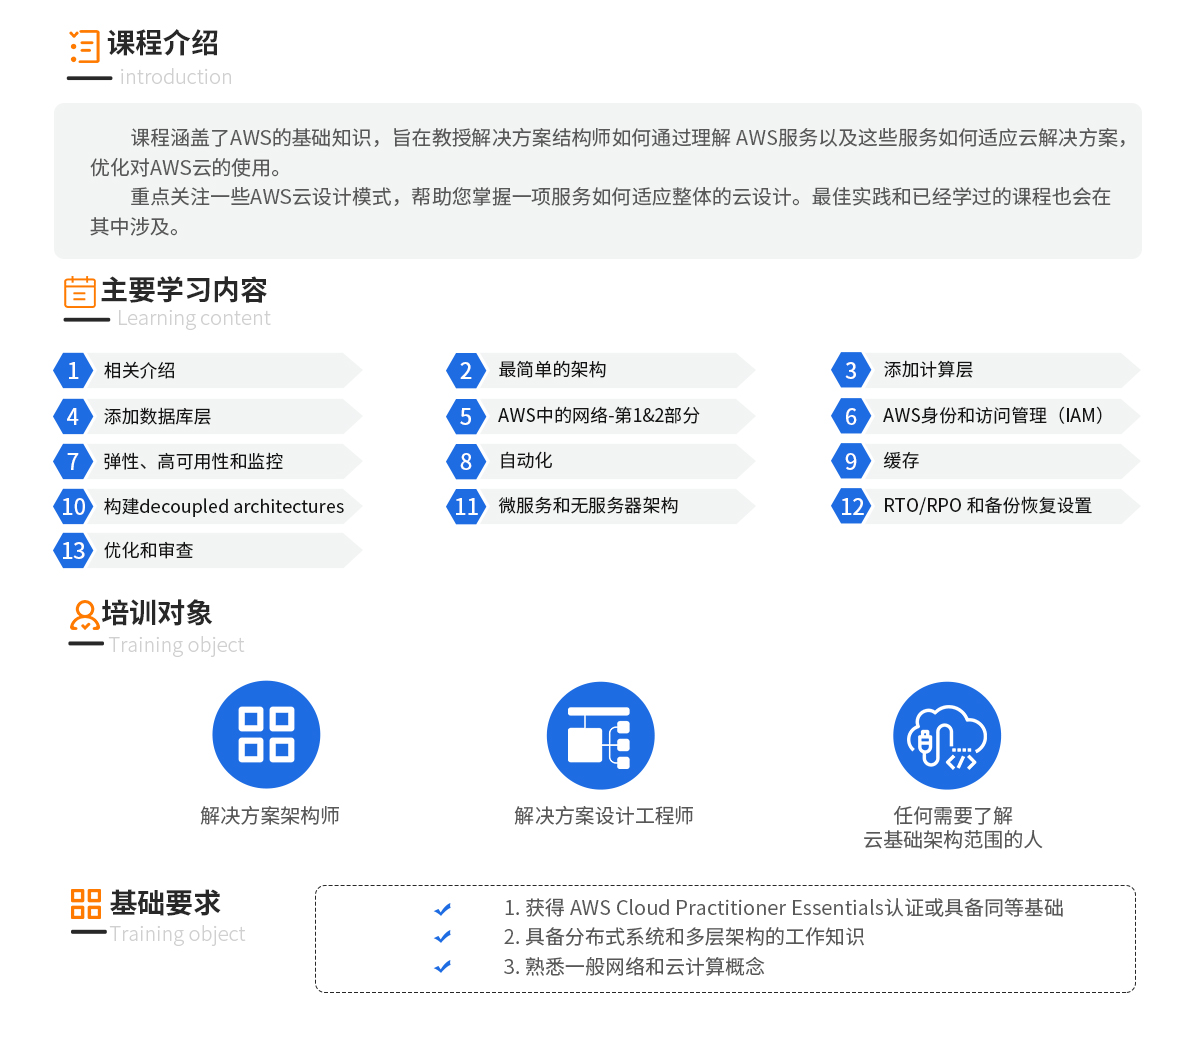Click the checkmark beside requirement 1 获得 AWS Cloud Practitioner
The height and width of the screenshot is (1040, 1201).
442,909
